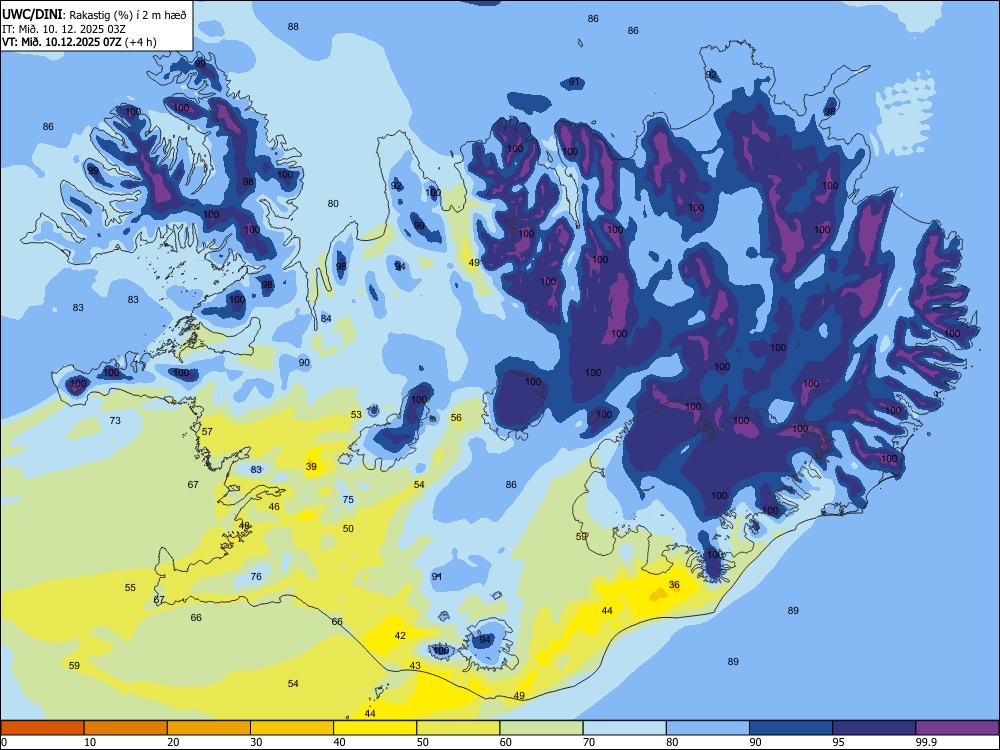1000x750 pixels.
Task: Select the '70' legend tick label
Action: [589, 742]
